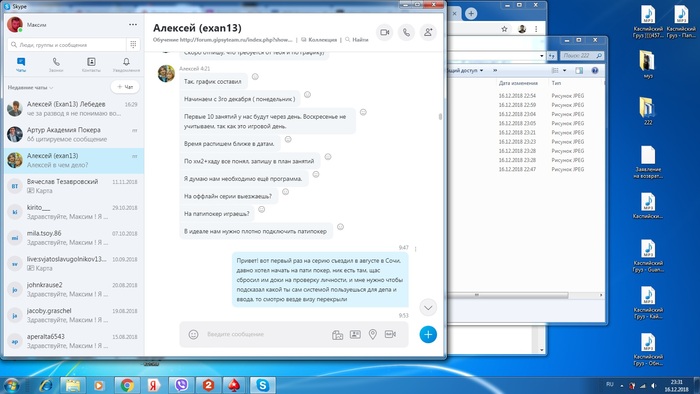Viewport: 700px width, 394px height.
Task: Open the Общий доступ dropdown in Explorer
Action: click(465, 71)
